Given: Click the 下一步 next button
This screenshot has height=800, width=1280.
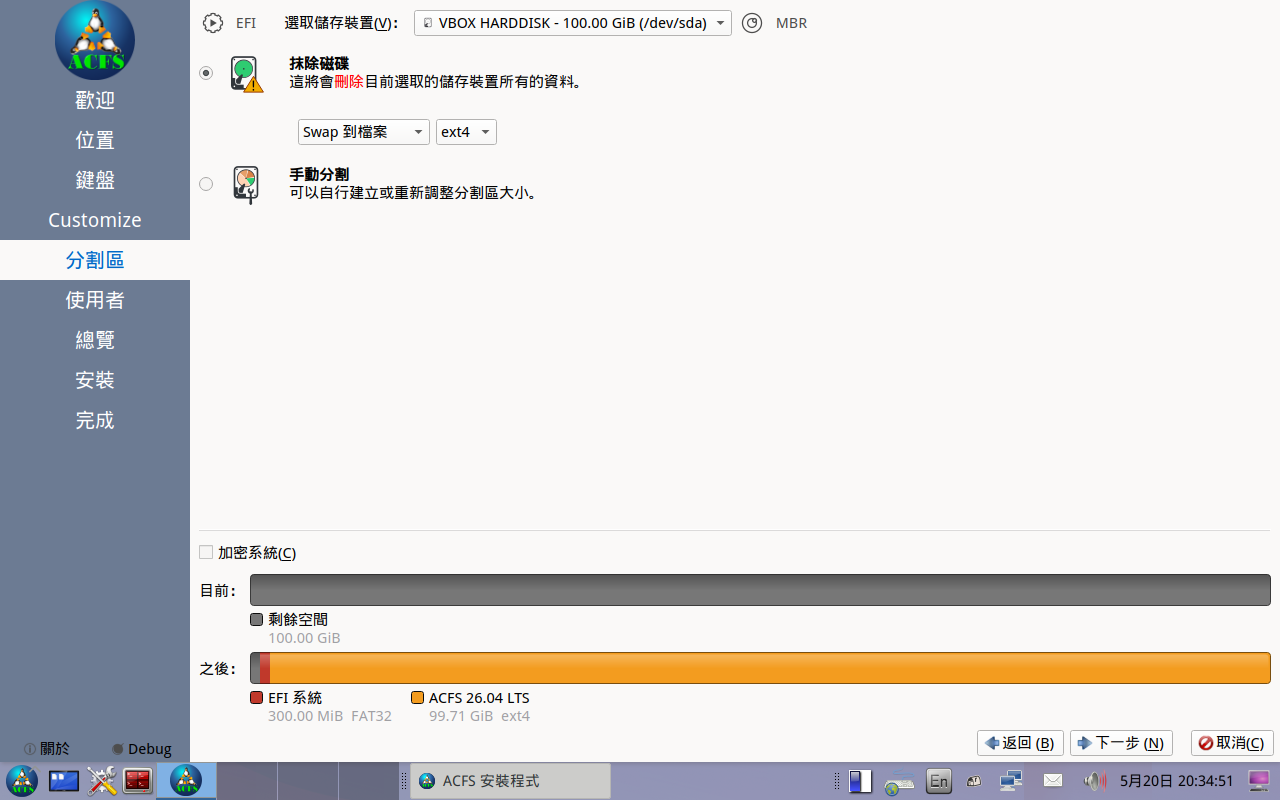Looking at the screenshot, I should tap(1121, 743).
